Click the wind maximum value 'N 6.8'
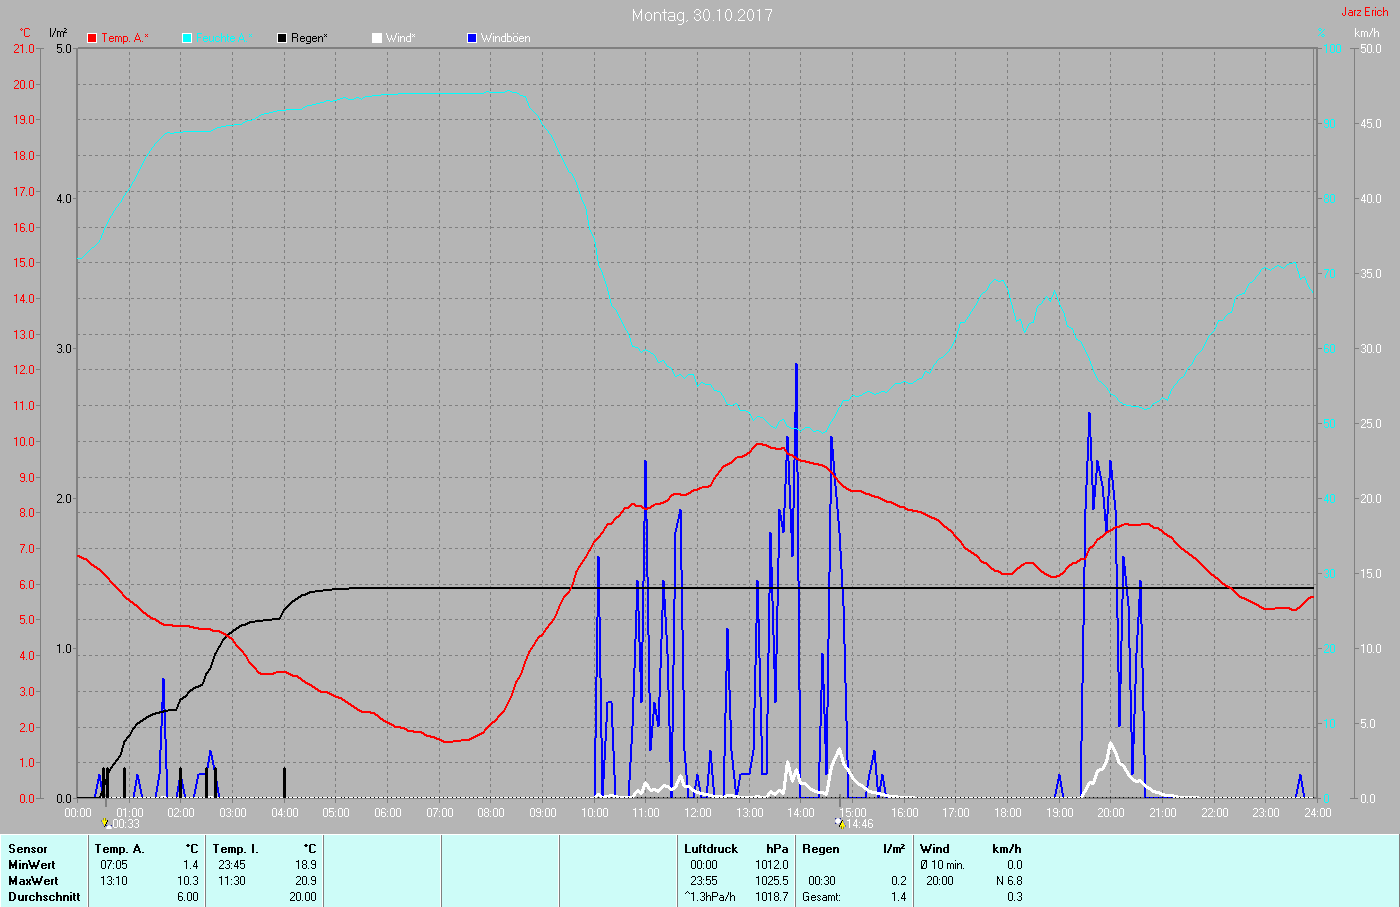Viewport: 1400px width, 907px height. 1008,881
